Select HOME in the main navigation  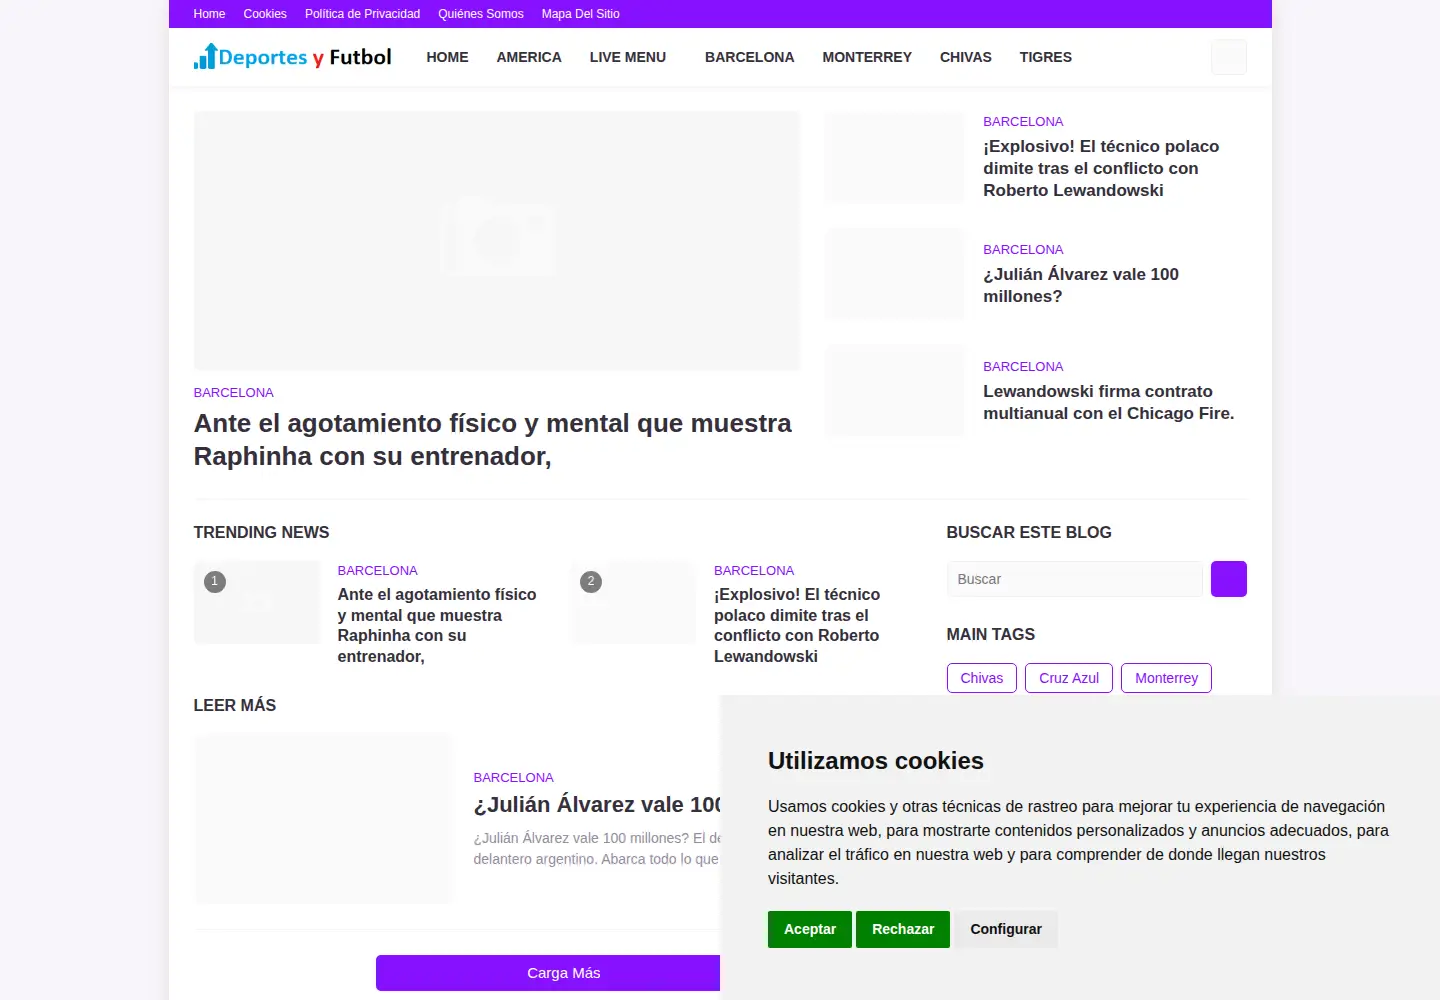tap(447, 57)
